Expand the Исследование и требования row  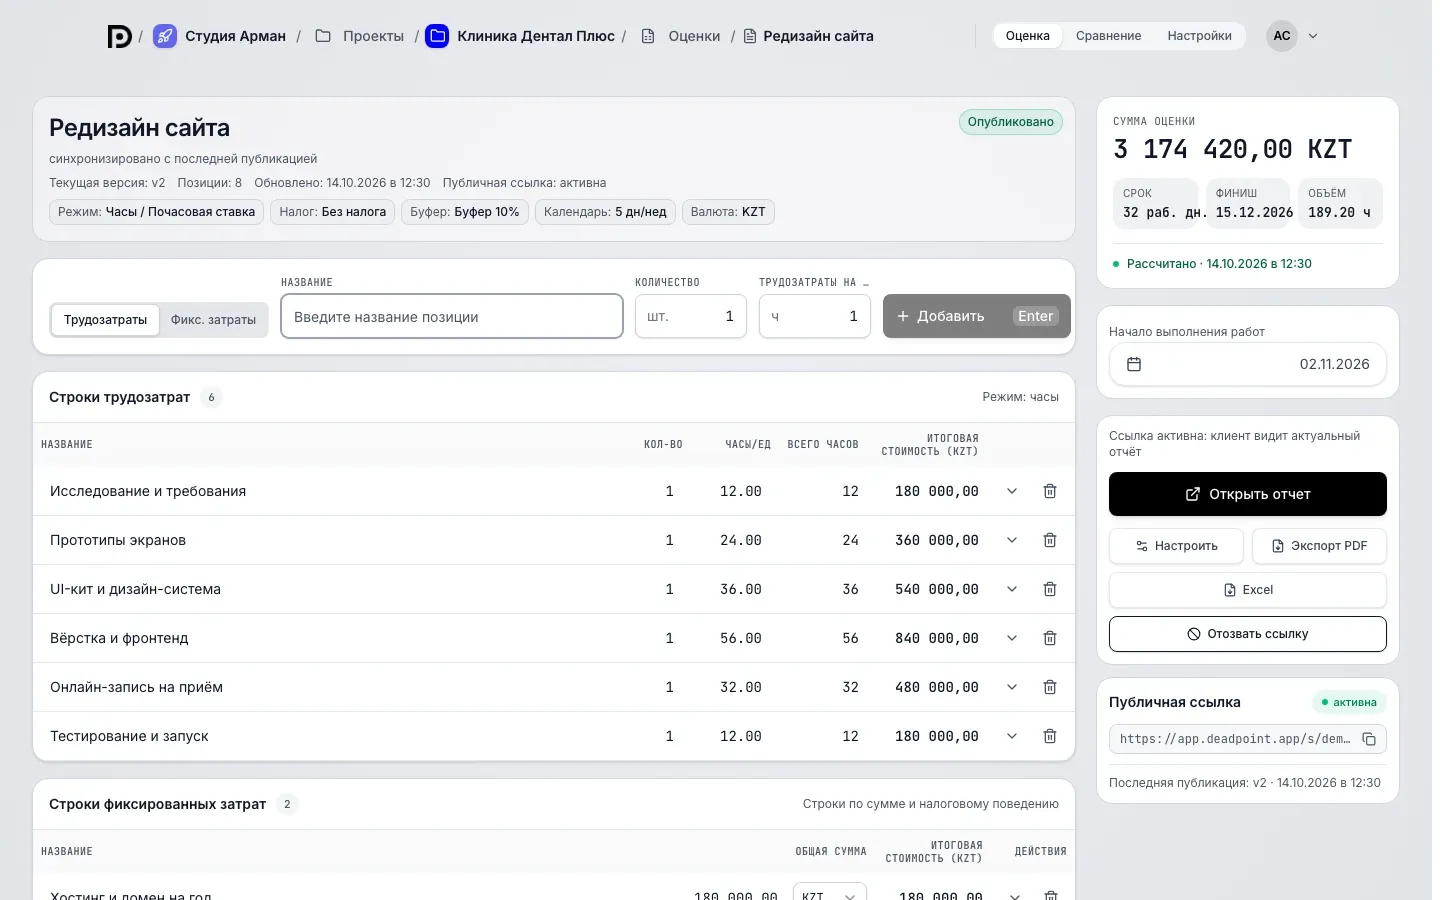click(x=1012, y=491)
